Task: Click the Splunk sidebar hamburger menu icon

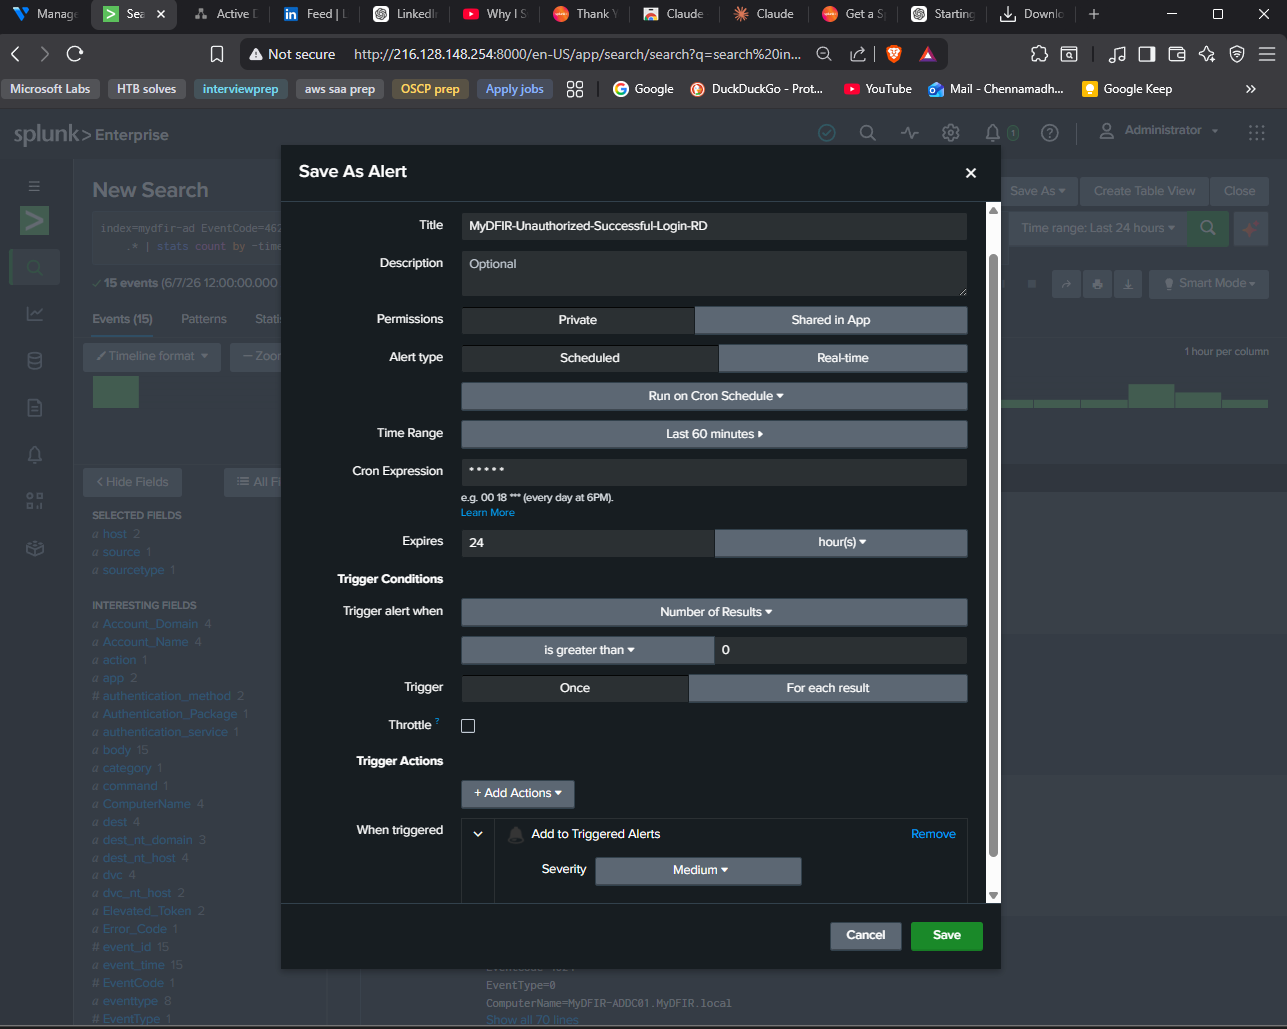Action: click(x=34, y=186)
